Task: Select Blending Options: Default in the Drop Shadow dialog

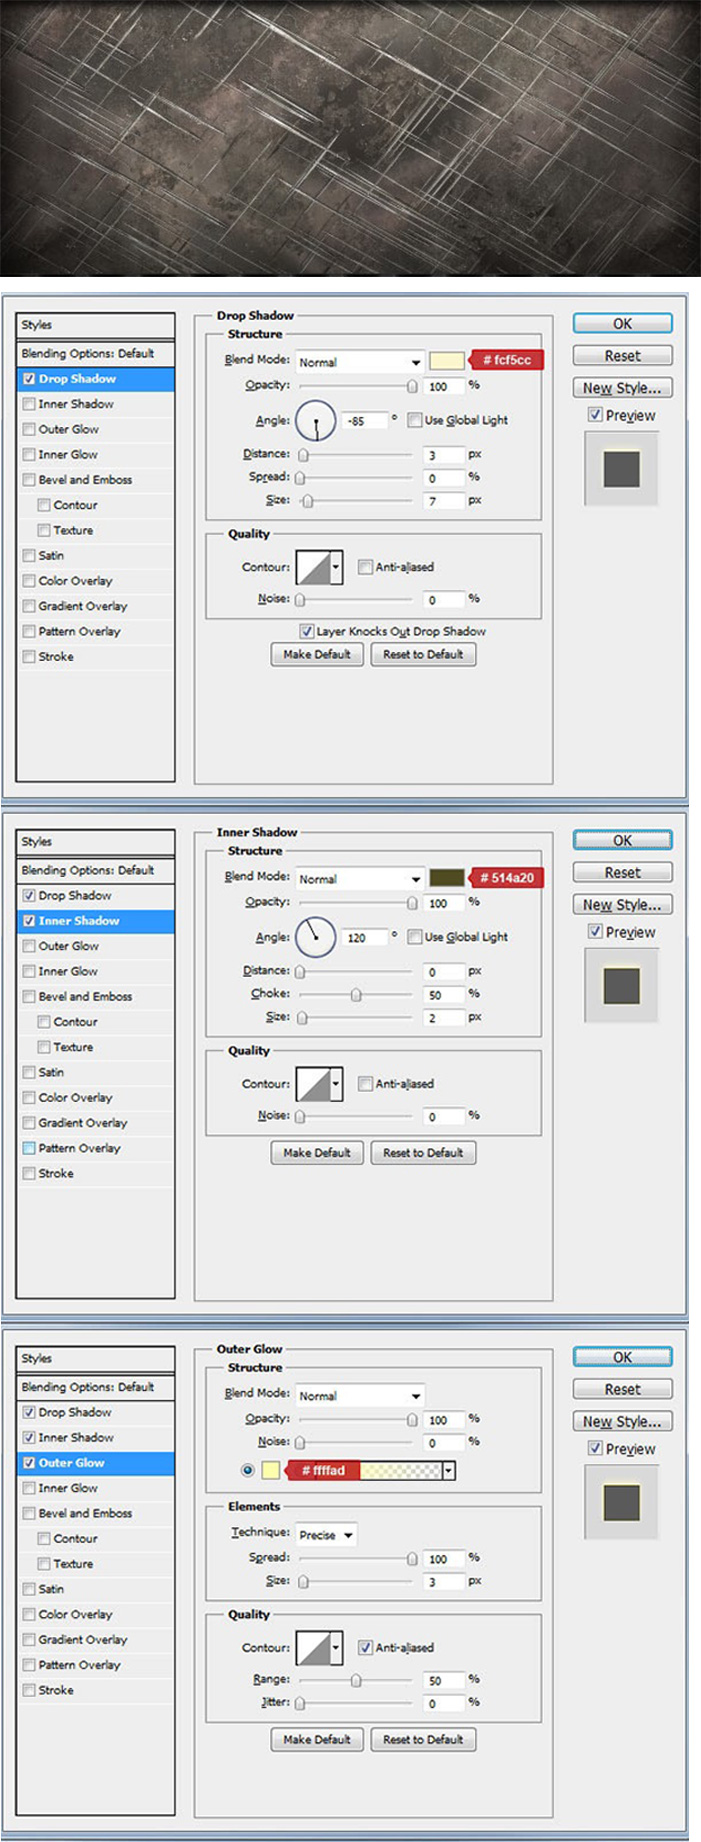Action: click(x=88, y=353)
